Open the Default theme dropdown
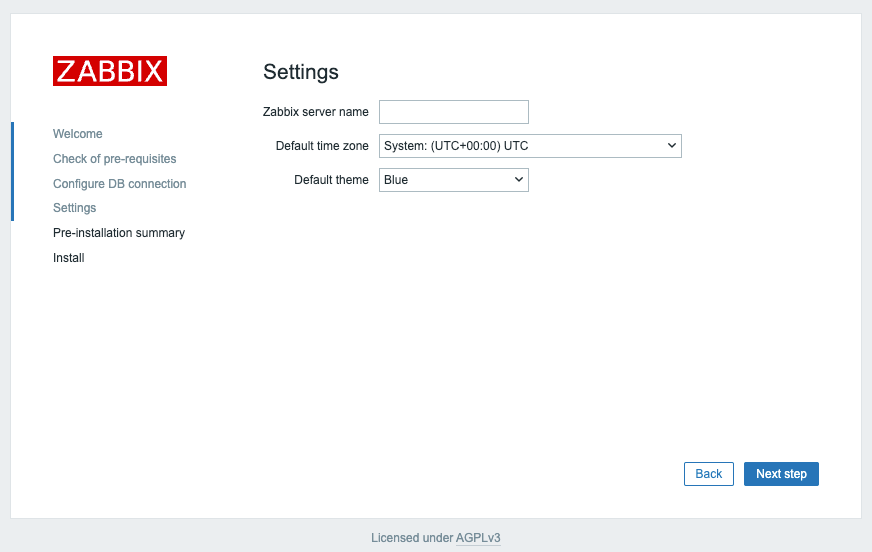 point(454,180)
